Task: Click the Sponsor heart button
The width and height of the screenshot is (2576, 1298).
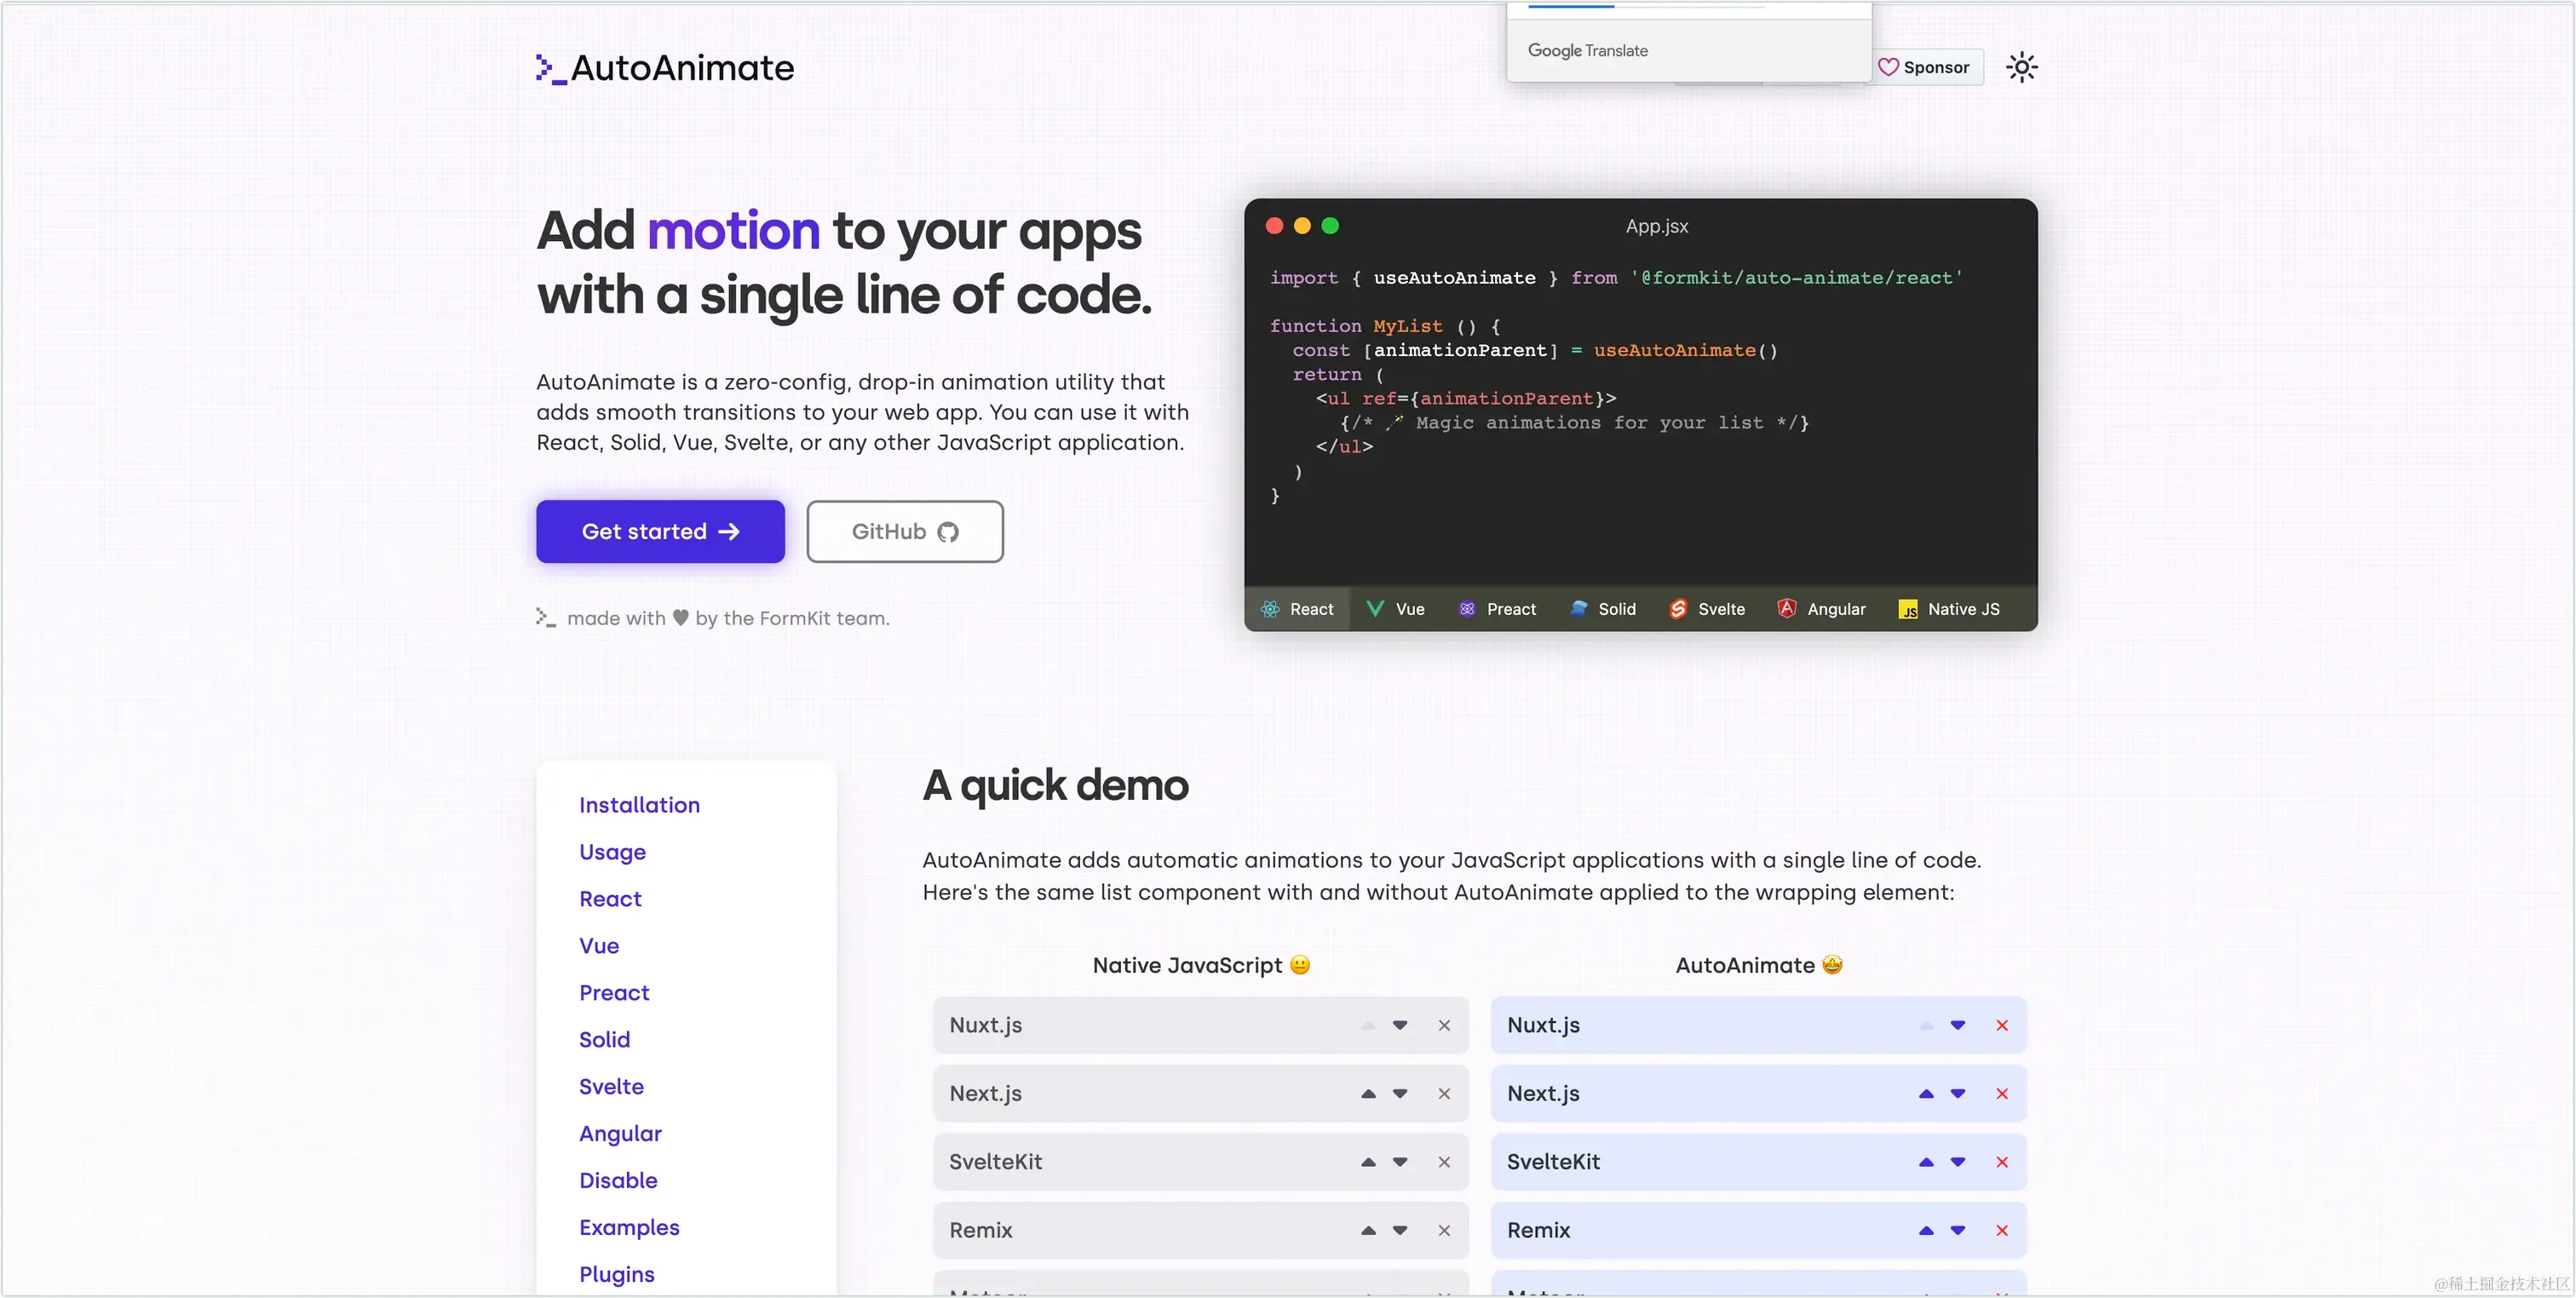Action: (x=1924, y=67)
